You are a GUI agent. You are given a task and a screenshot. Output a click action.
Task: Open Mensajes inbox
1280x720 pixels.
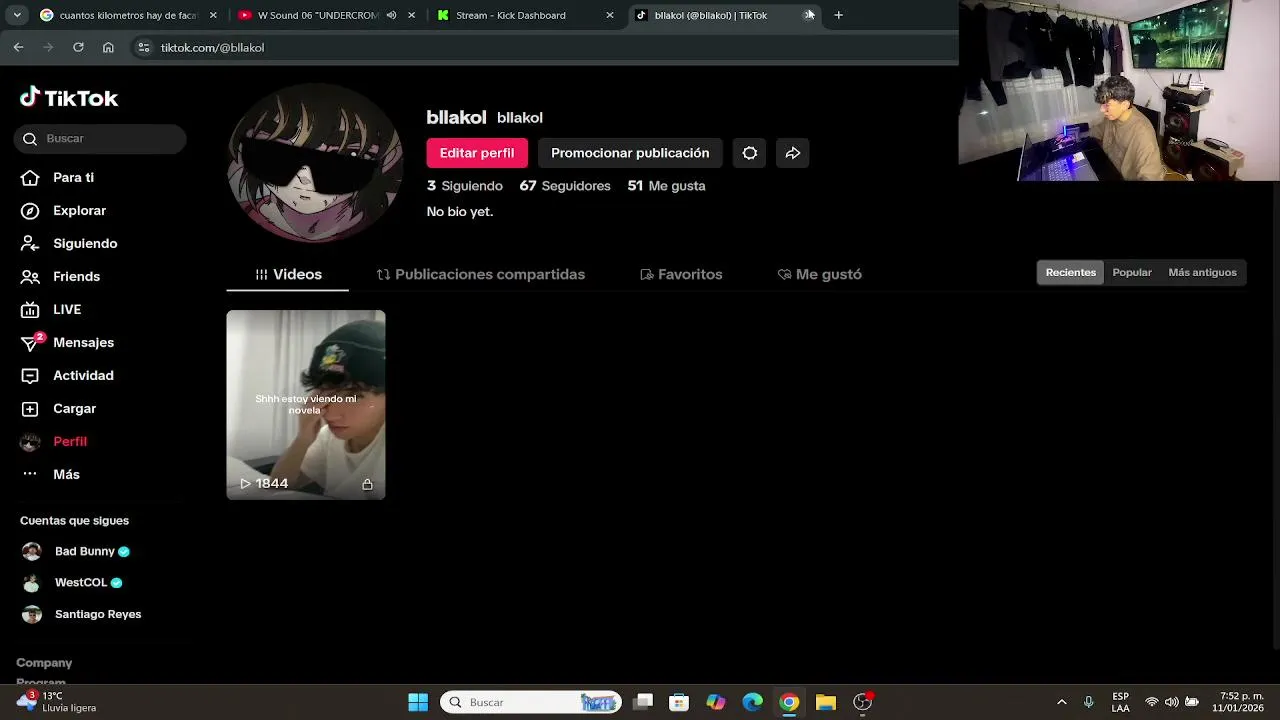tap(68, 342)
